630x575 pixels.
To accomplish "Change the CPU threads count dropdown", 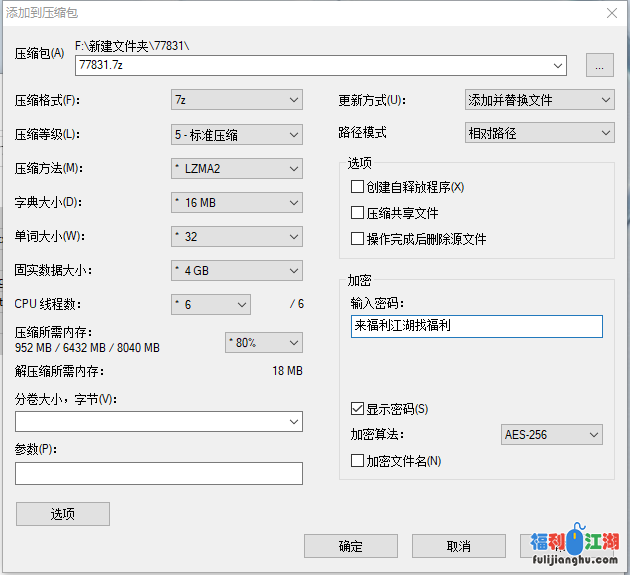I will pos(210,304).
